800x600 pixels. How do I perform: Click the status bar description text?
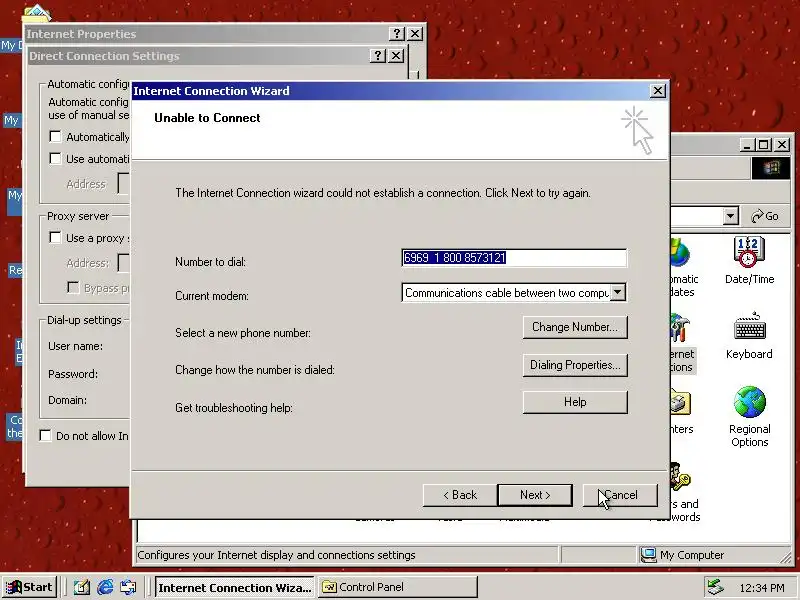[276, 555]
